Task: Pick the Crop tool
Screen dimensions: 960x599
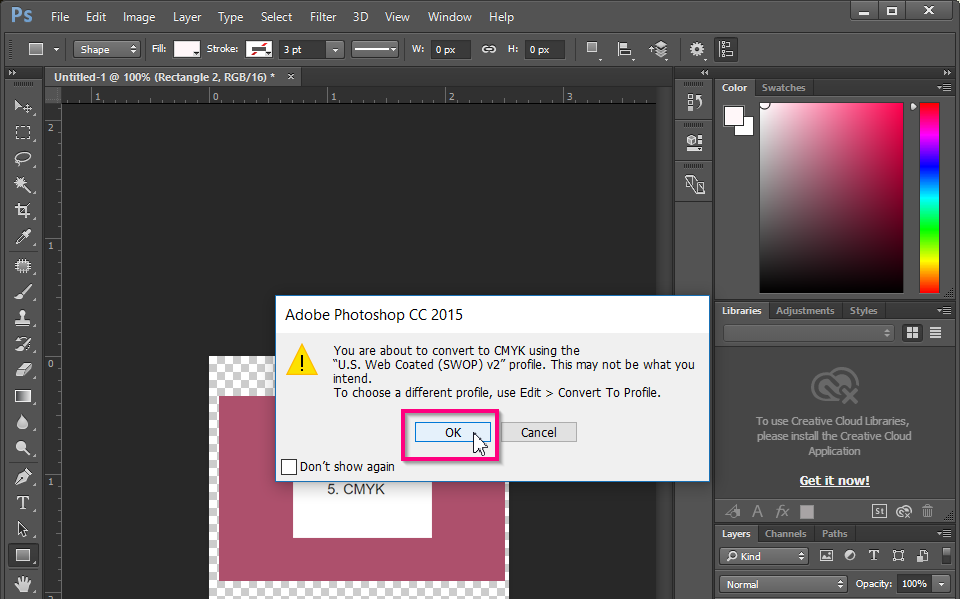Action: 22,211
